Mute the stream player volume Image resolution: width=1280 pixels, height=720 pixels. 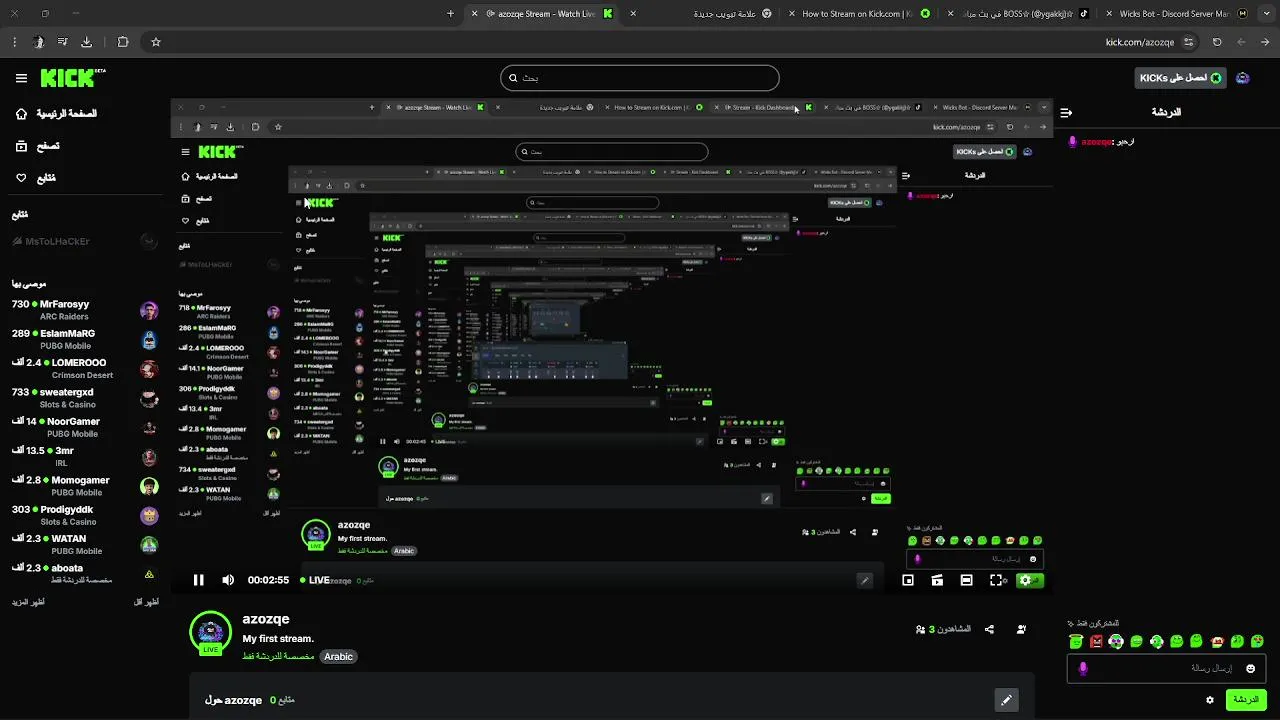(228, 580)
